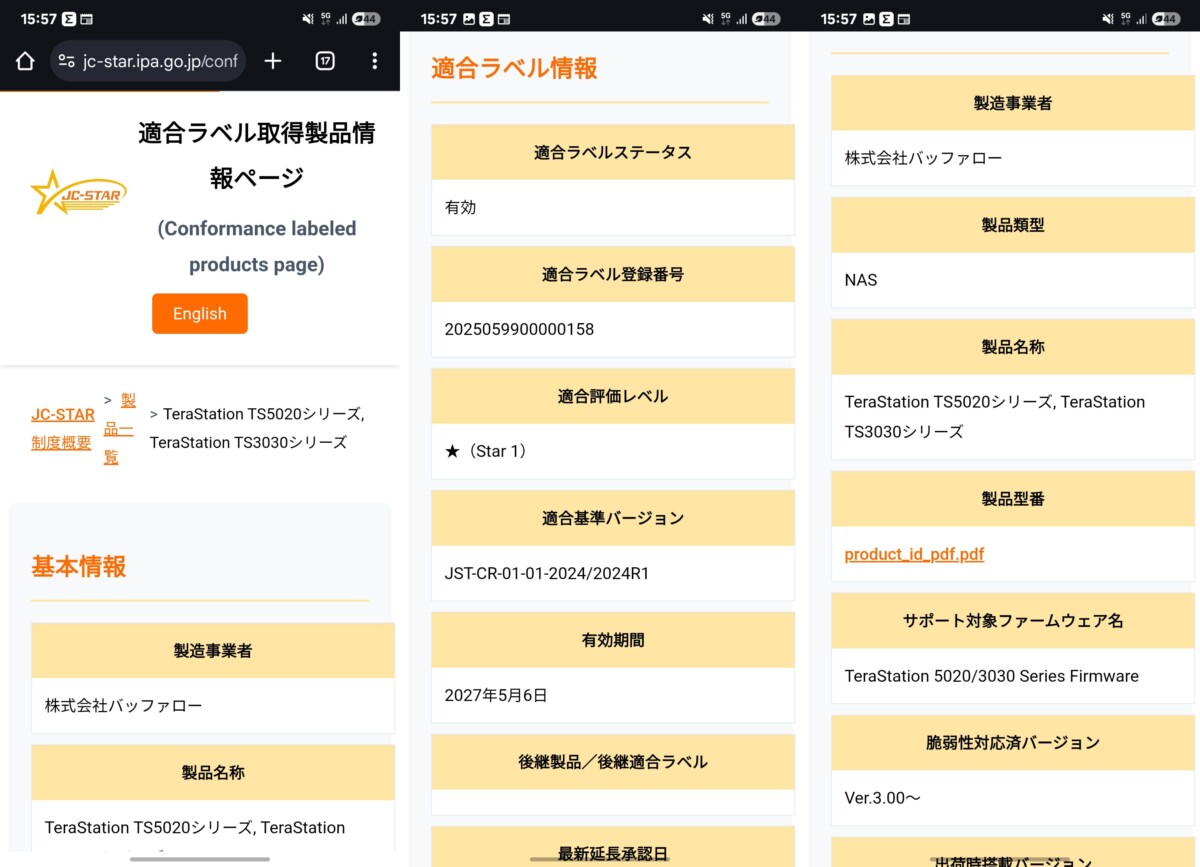Click the 製品類型 header

pyautogui.click(x=1013, y=225)
